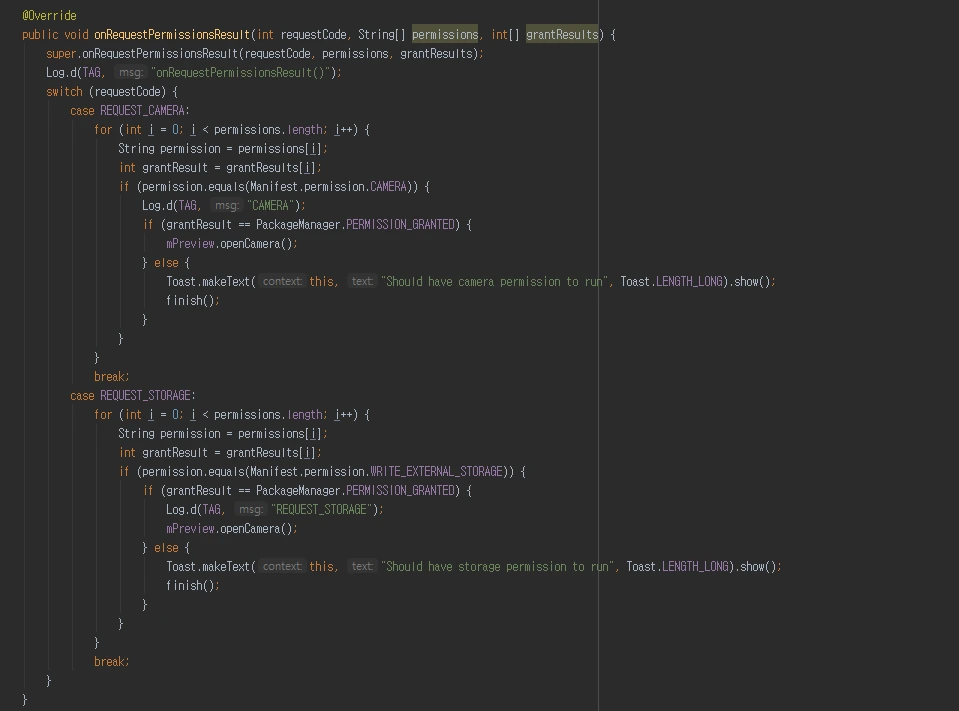This screenshot has width=959, height=711.
Task: Click the CAMERA constant in Manifest.permission.CAMERA
Action: [388, 186]
